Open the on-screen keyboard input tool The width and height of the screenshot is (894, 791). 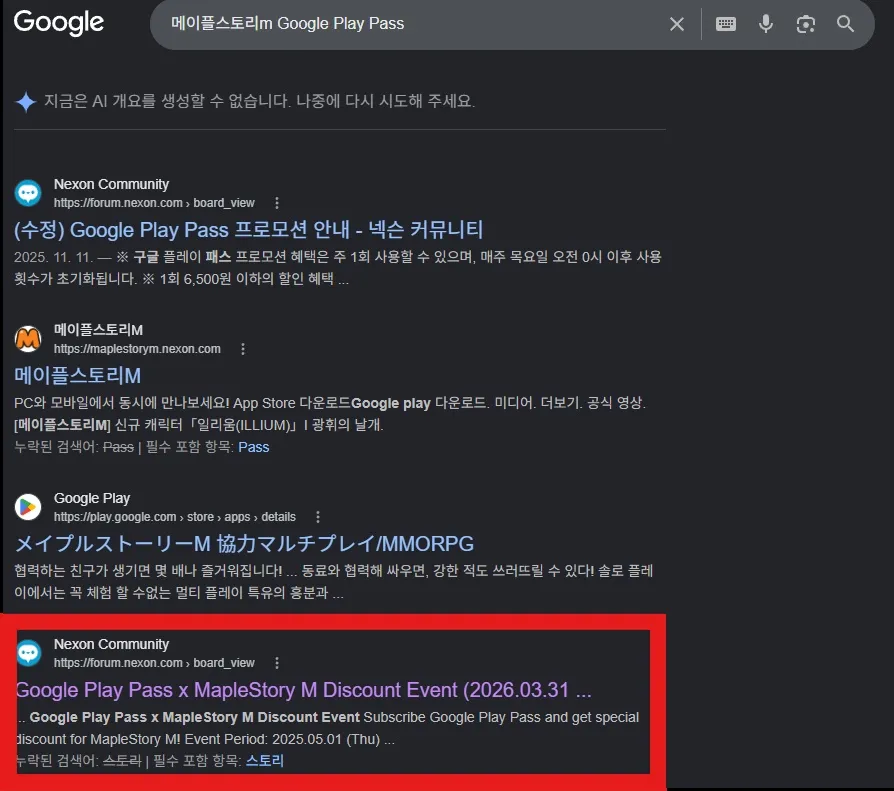point(726,24)
